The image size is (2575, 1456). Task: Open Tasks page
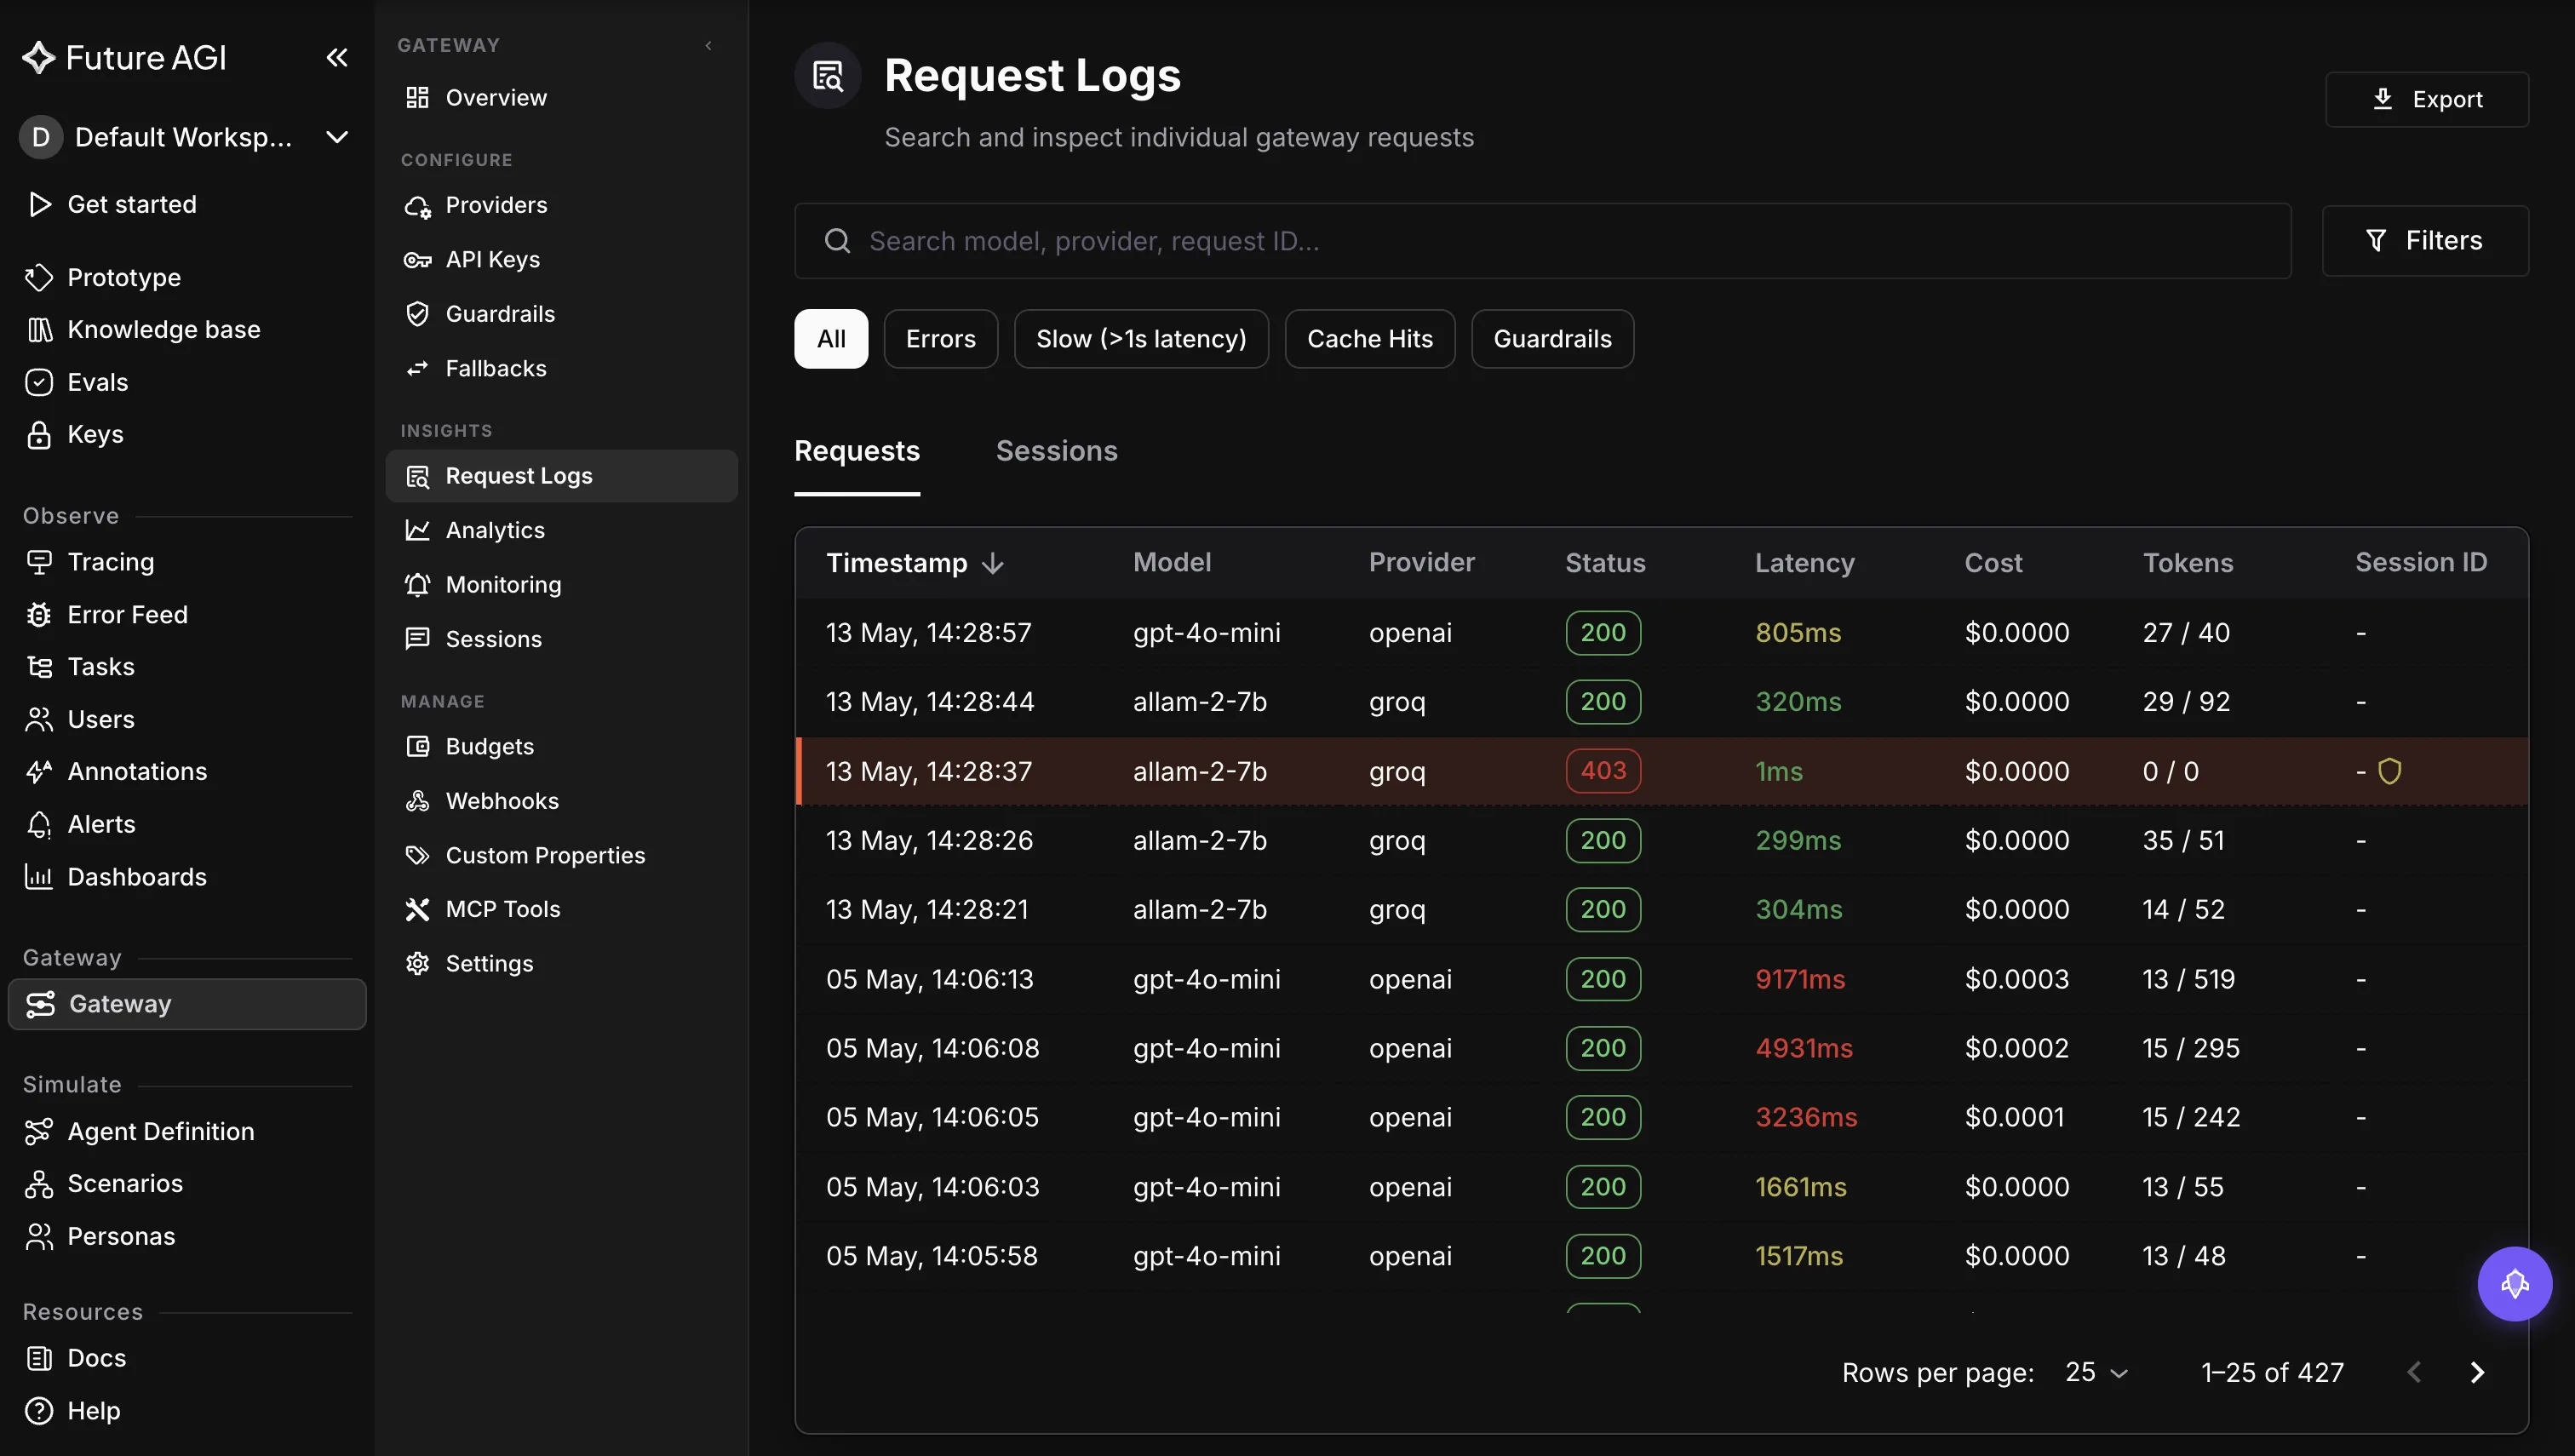point(100,666)
